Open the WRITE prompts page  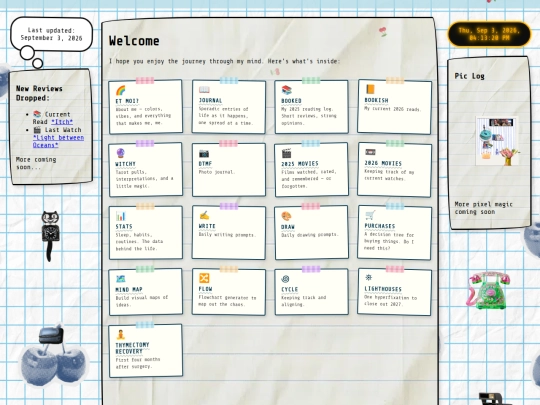207,226
